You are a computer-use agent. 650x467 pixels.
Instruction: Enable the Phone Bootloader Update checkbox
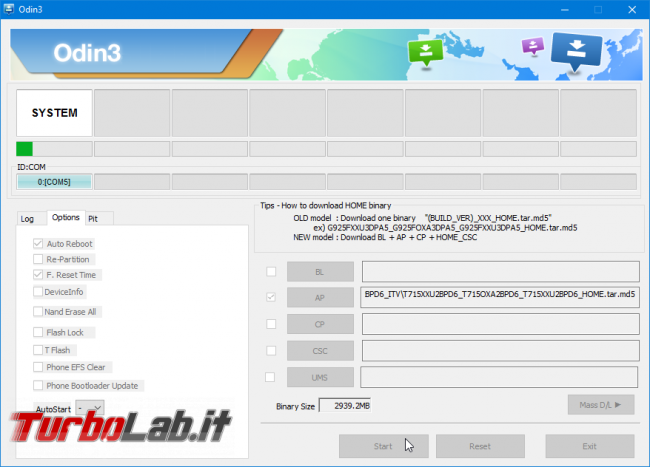pos(38,386)
